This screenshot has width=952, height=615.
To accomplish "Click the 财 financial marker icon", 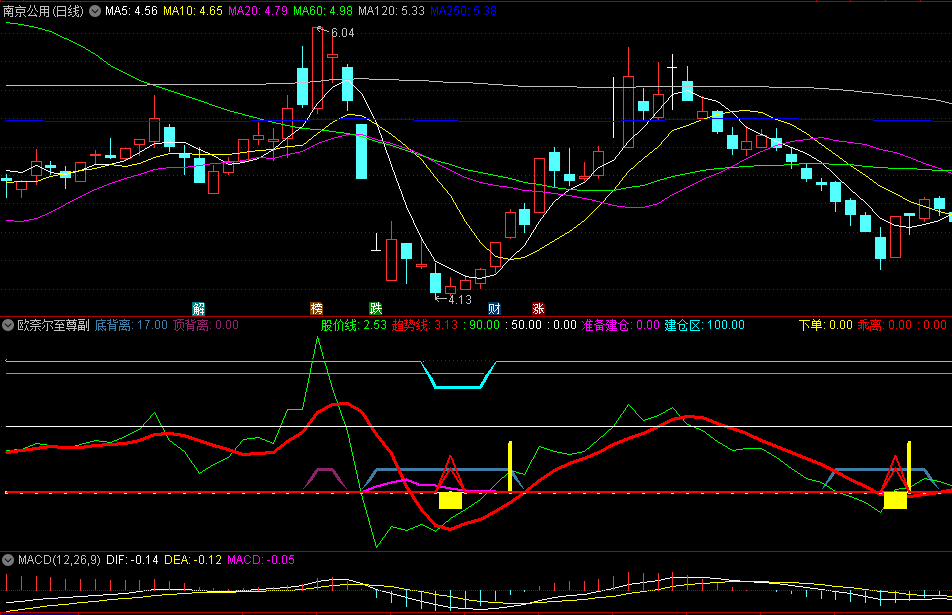I will (494, 308).
